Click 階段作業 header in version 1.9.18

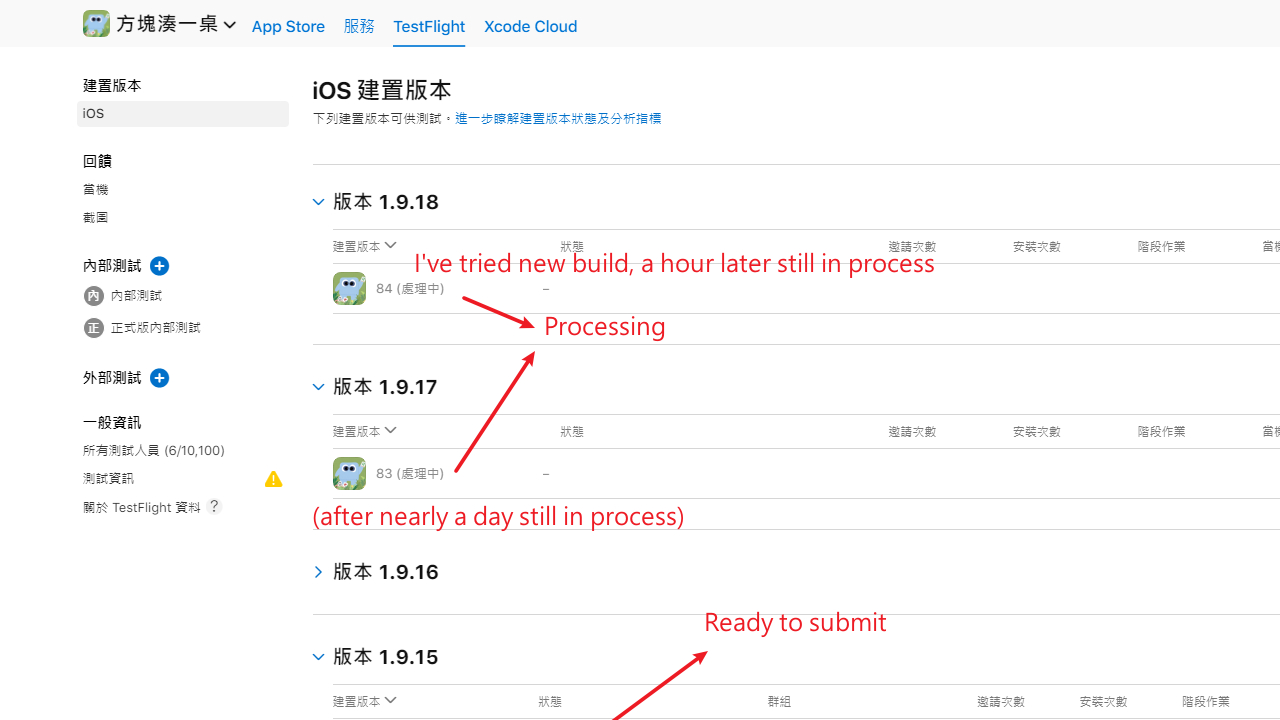coord(1162,247)
